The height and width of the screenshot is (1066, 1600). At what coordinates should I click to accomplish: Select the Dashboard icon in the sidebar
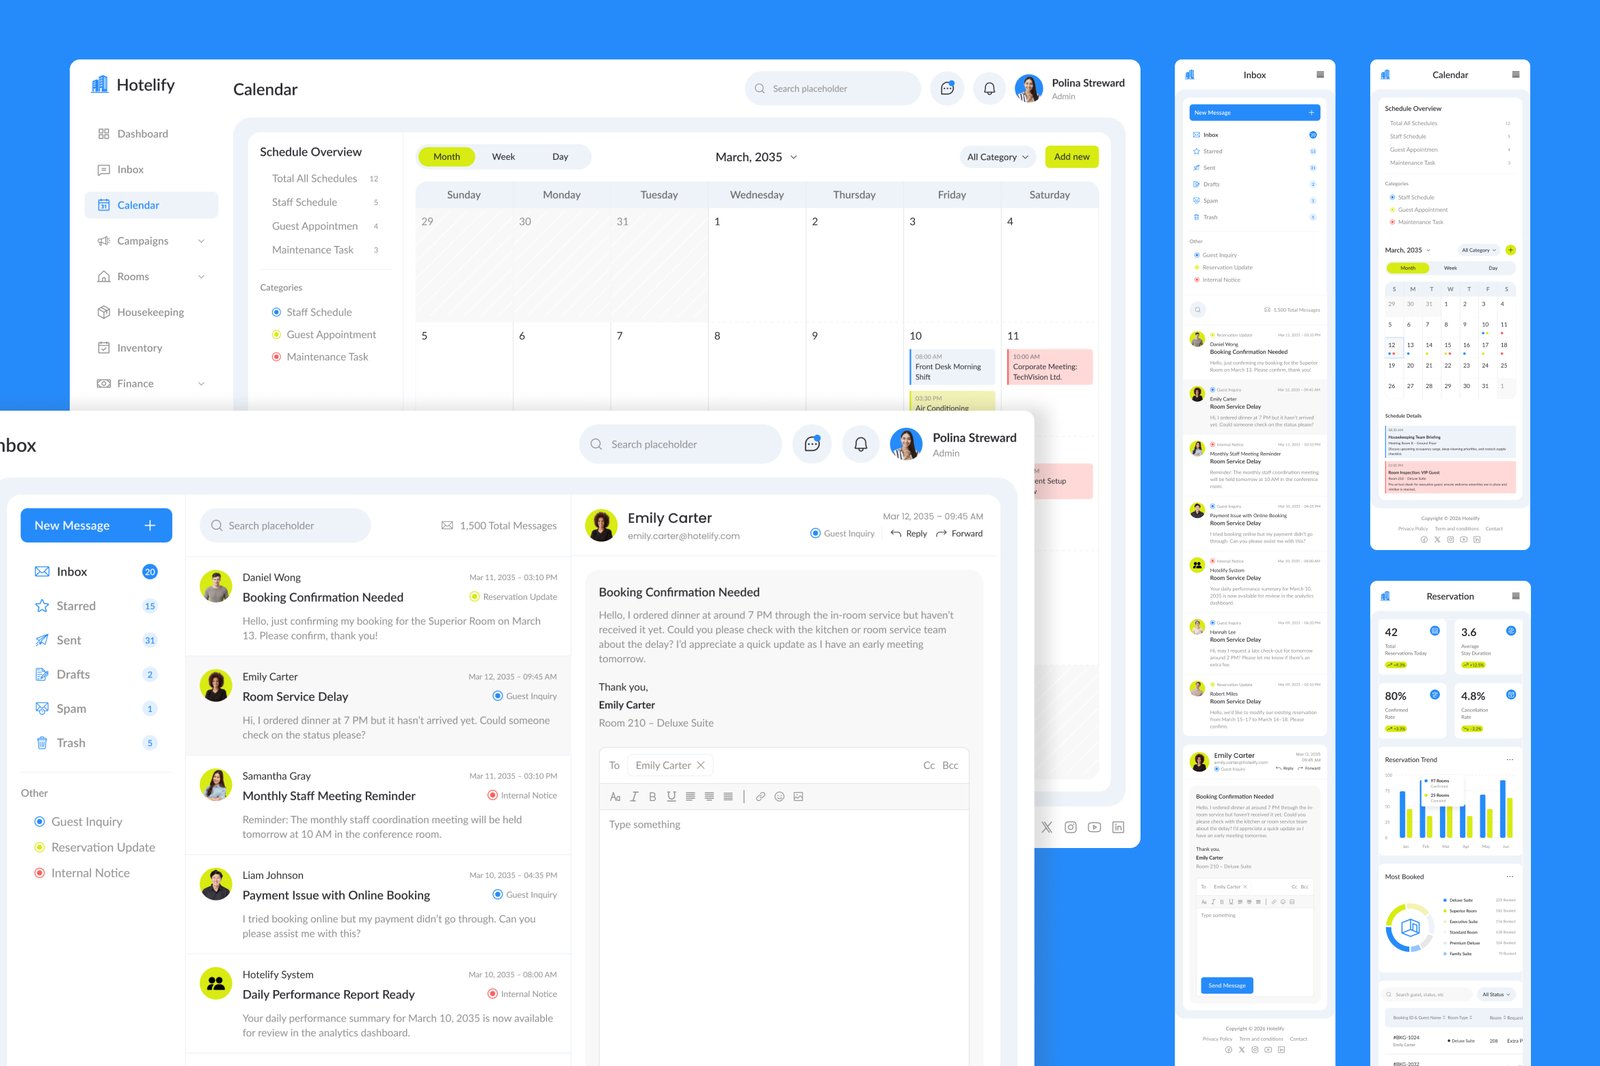coord(104,133)
